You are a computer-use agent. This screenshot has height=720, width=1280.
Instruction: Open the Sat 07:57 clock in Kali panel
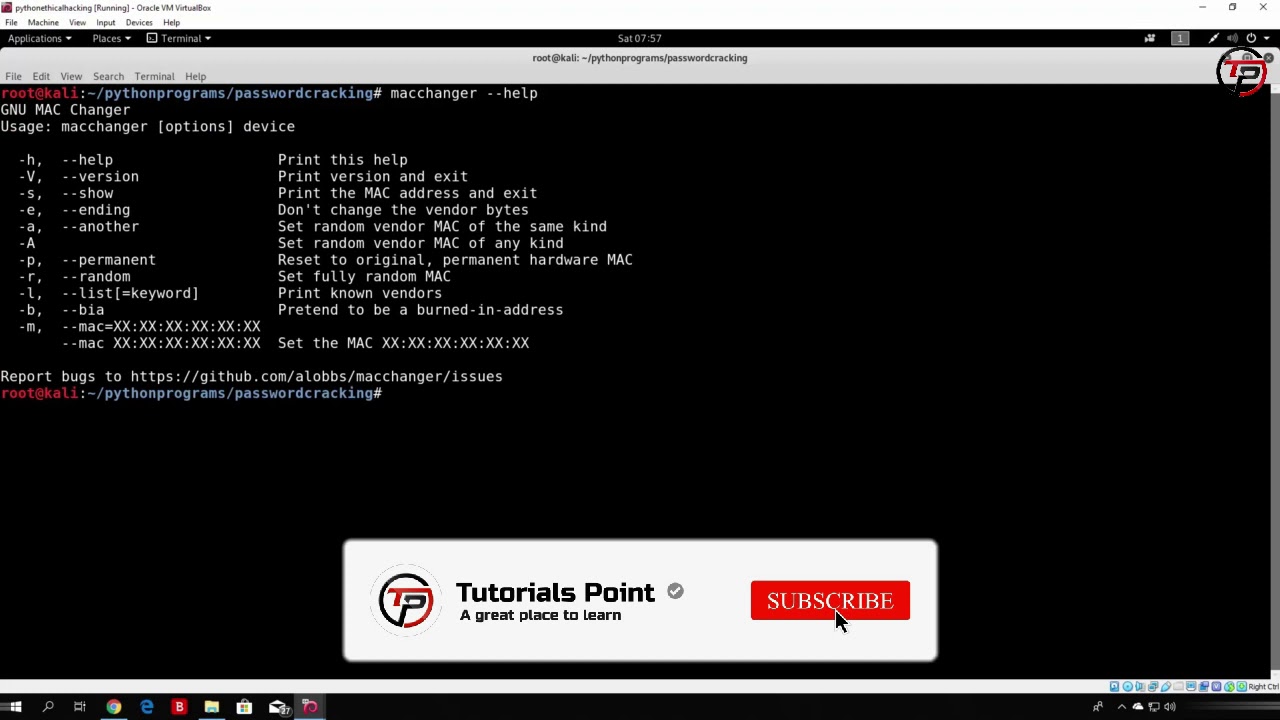pyautogui.click(x=639, y=38)
